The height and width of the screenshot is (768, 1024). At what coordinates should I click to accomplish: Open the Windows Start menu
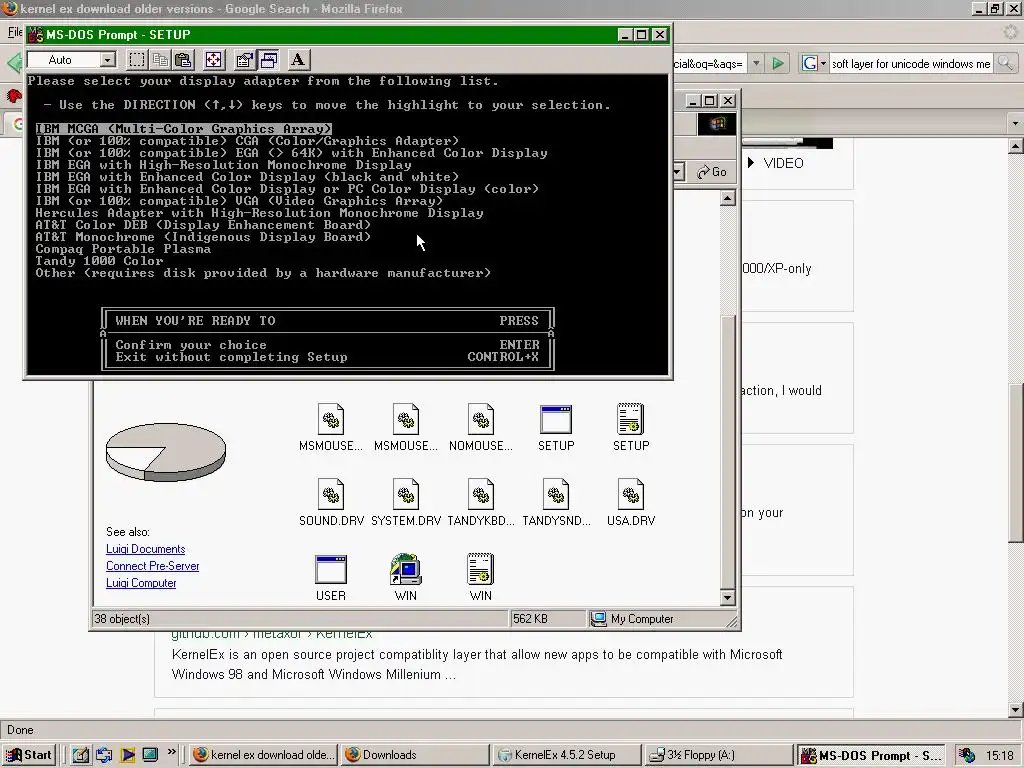28,755
